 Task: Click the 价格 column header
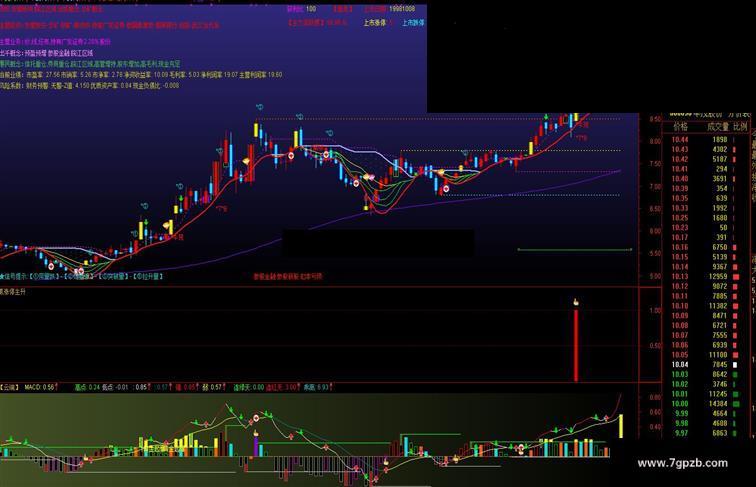(680, 126)
